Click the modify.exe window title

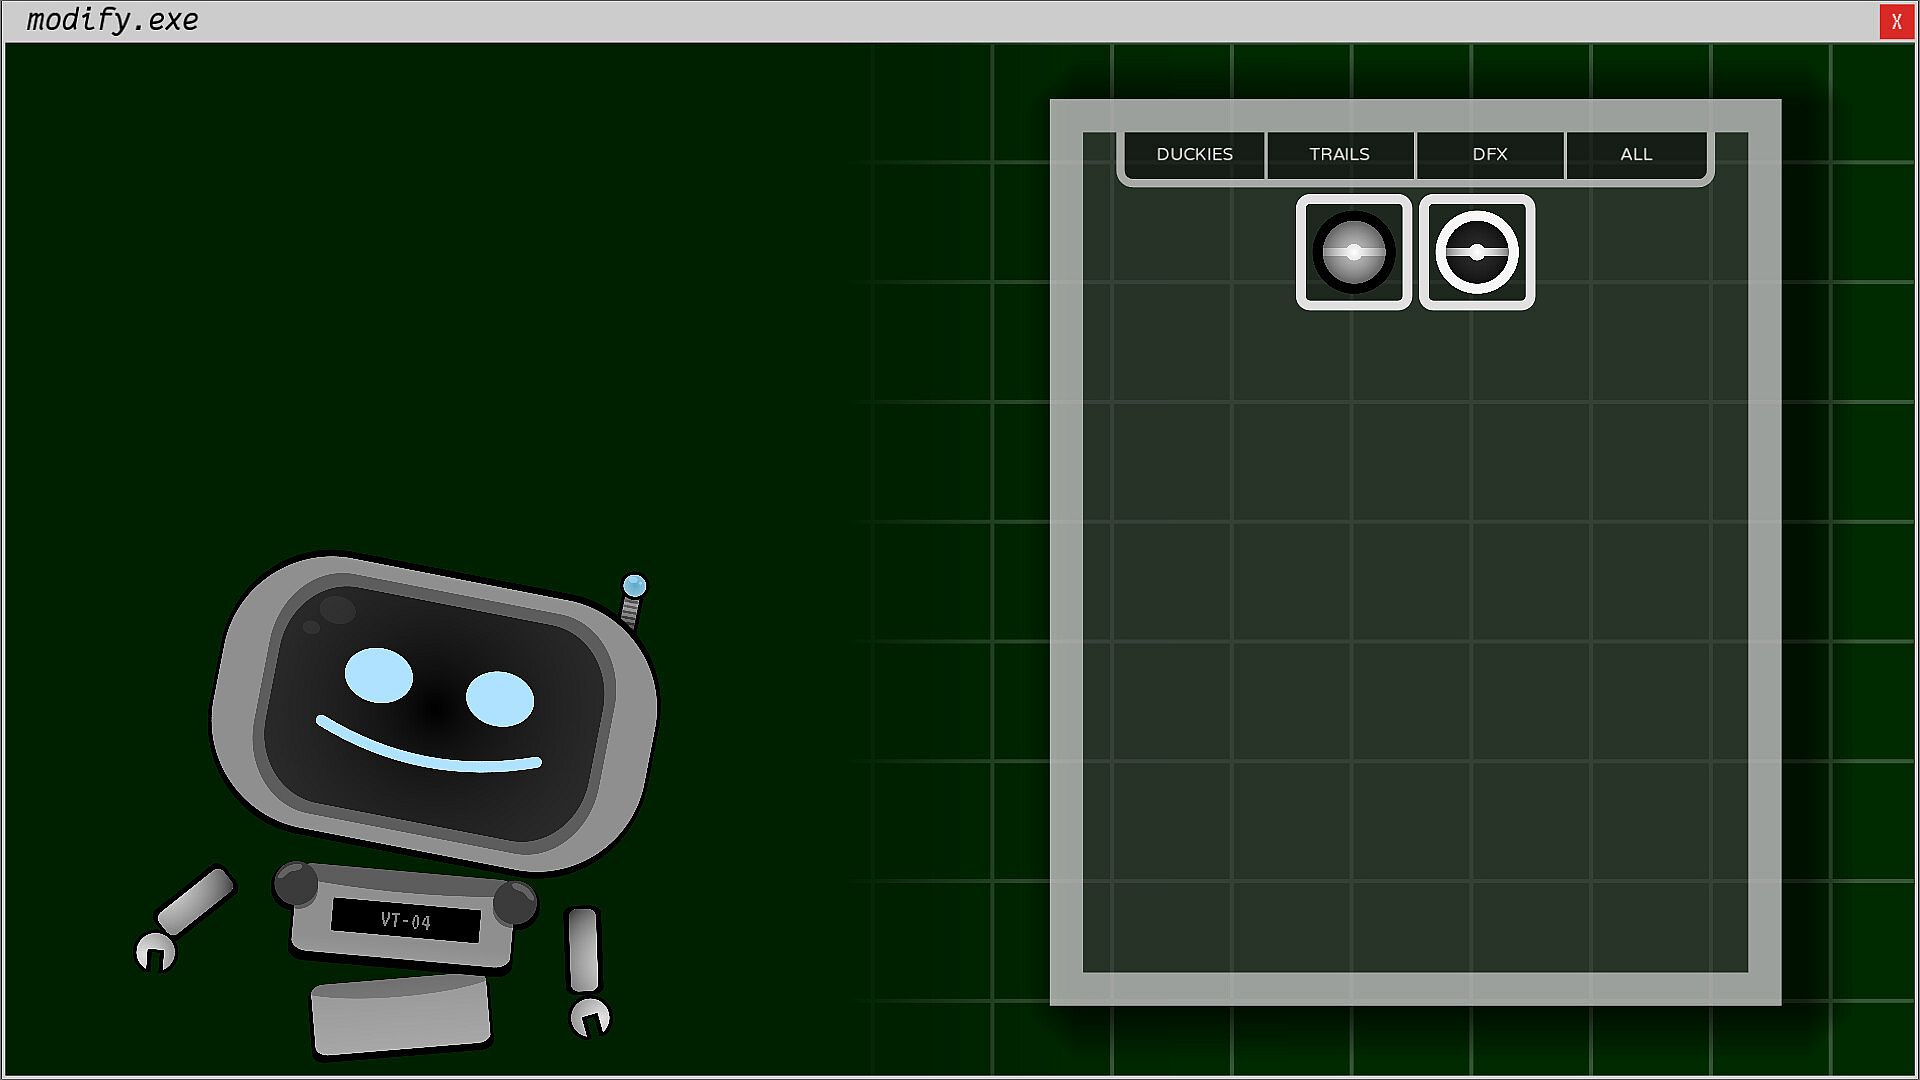pyautogui.click(x=112, y=20)
